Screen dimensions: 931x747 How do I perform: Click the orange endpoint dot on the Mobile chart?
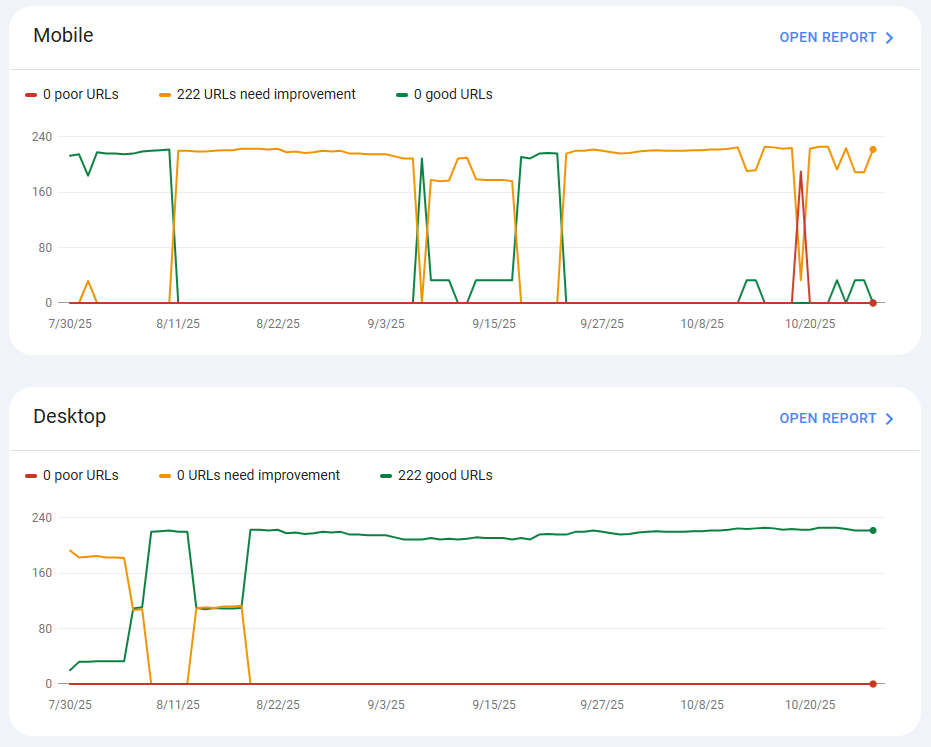(x=873, y=147)
